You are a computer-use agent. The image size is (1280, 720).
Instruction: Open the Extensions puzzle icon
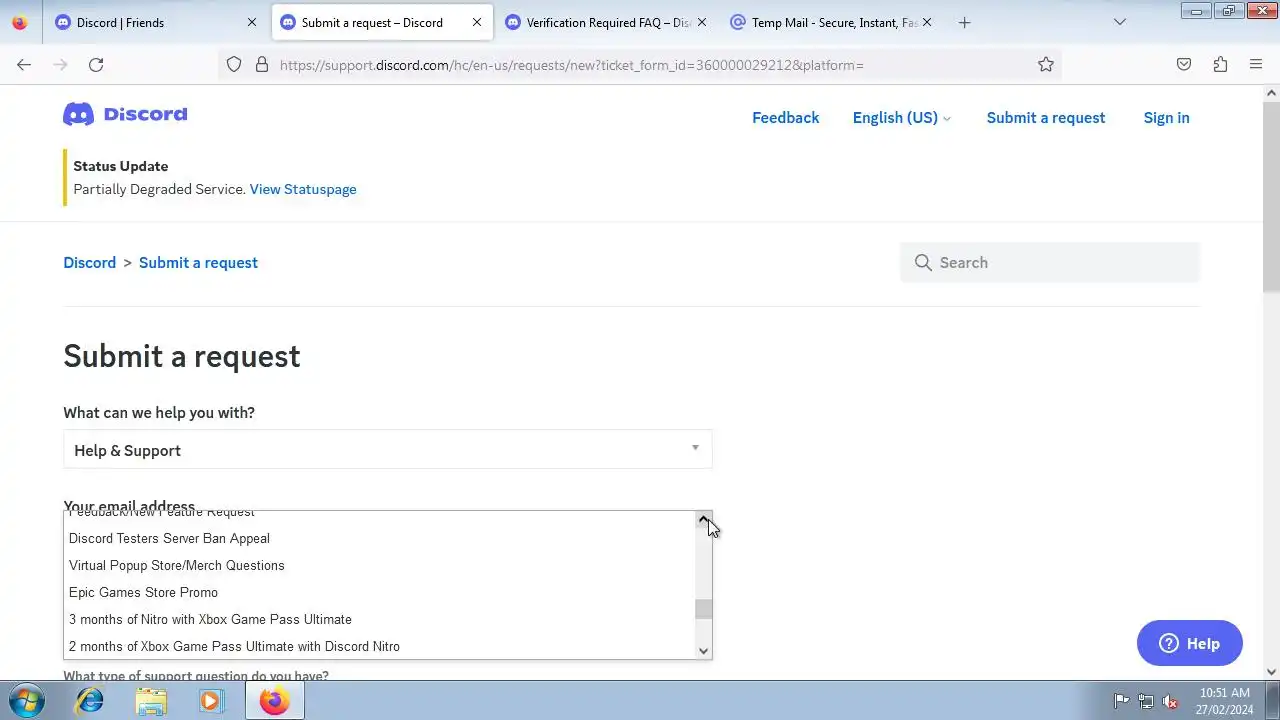pyautogui.click(x=1220, y=64)
